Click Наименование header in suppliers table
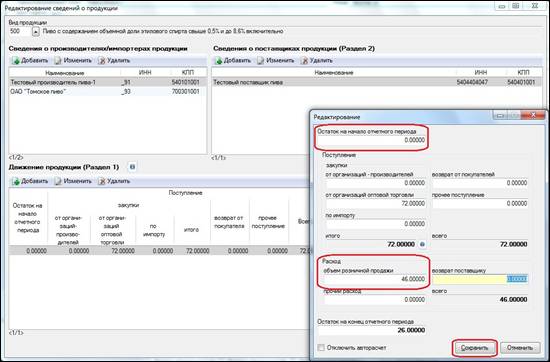 [x=334, y=73]
